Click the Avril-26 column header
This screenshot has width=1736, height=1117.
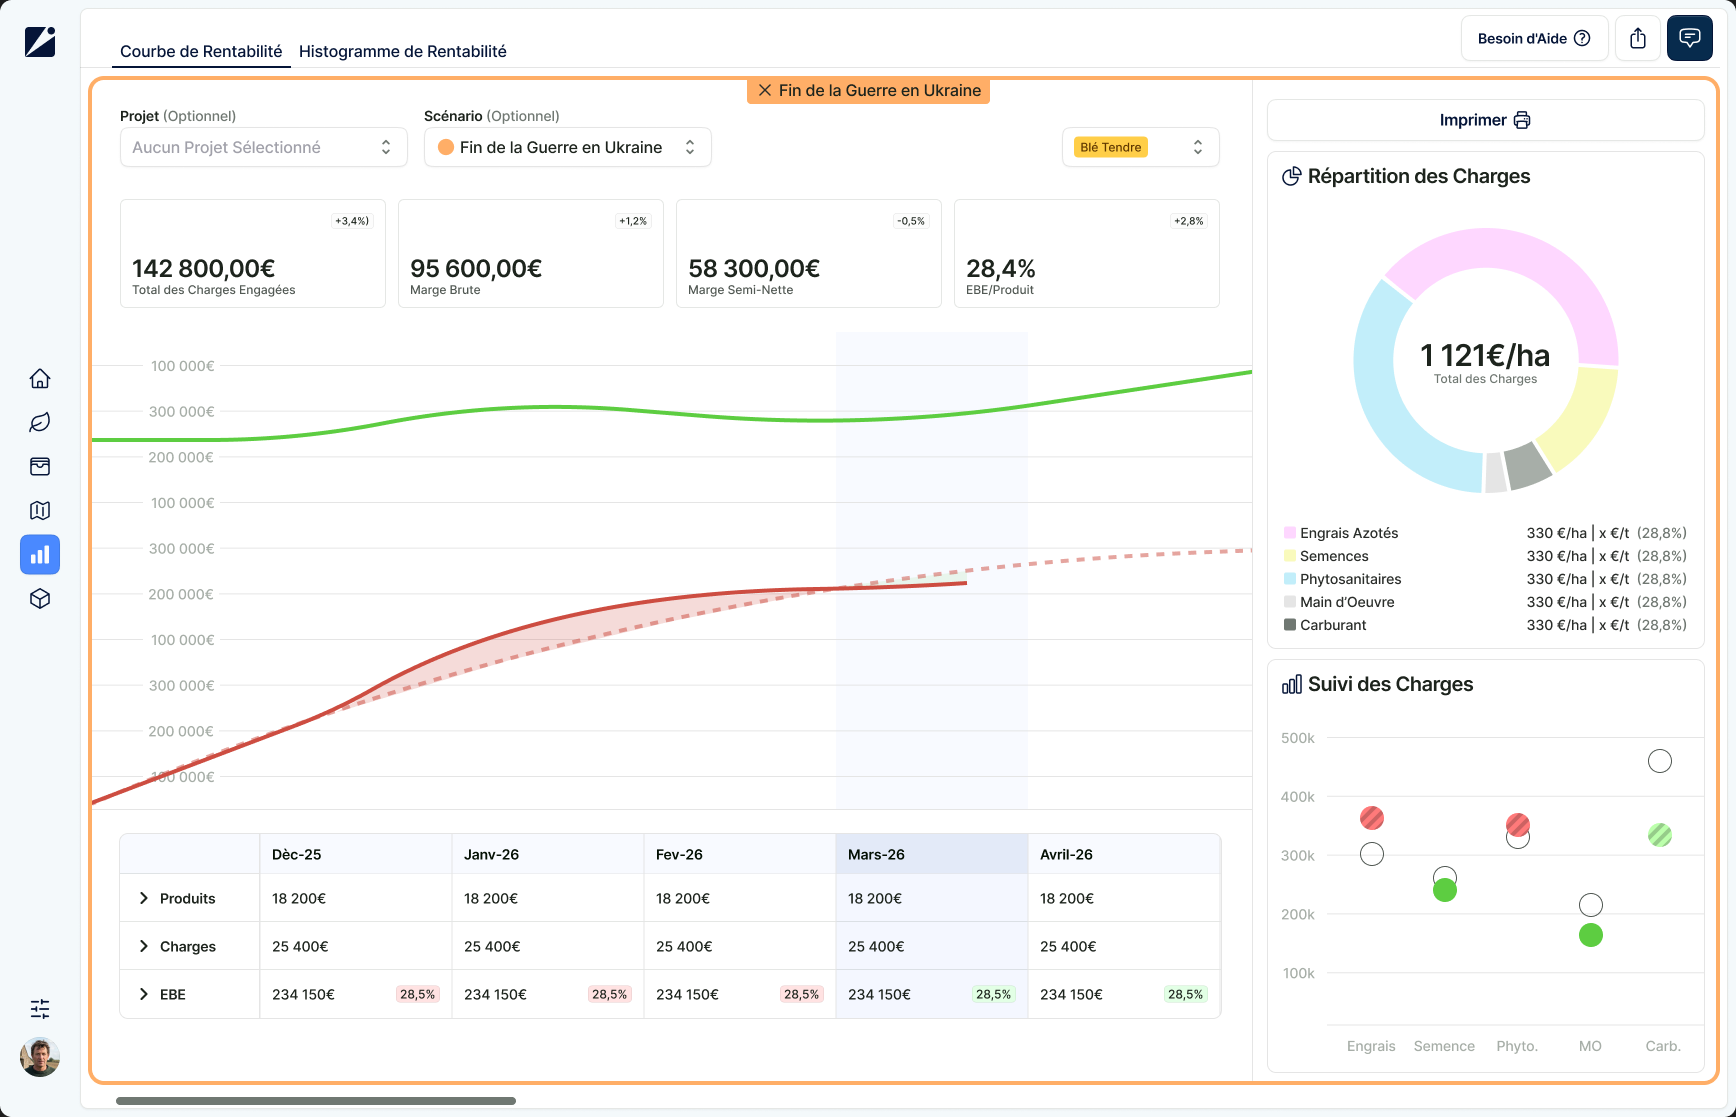click(x=1124, y=854)
